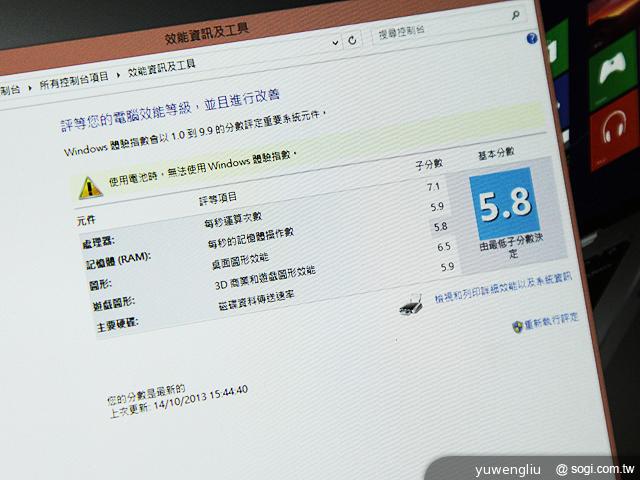The height and width of the screenshot is (480, 640).
Task: Click 使用電池時，無法使用 Windows 體驗指數 warning text
Action: (x=203, y=168)
